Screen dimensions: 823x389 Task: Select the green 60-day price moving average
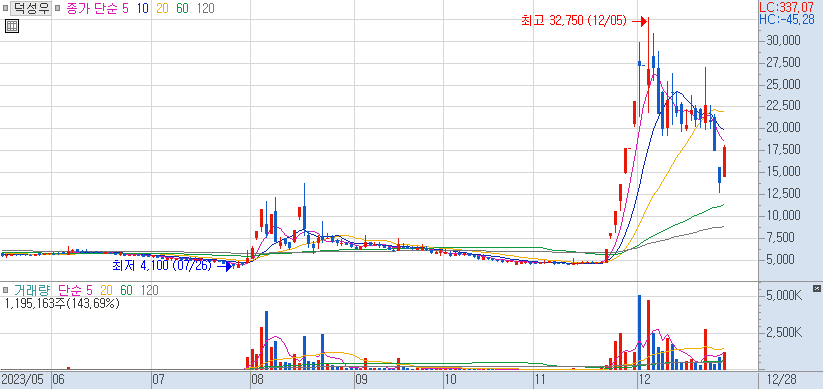(182, 9)
